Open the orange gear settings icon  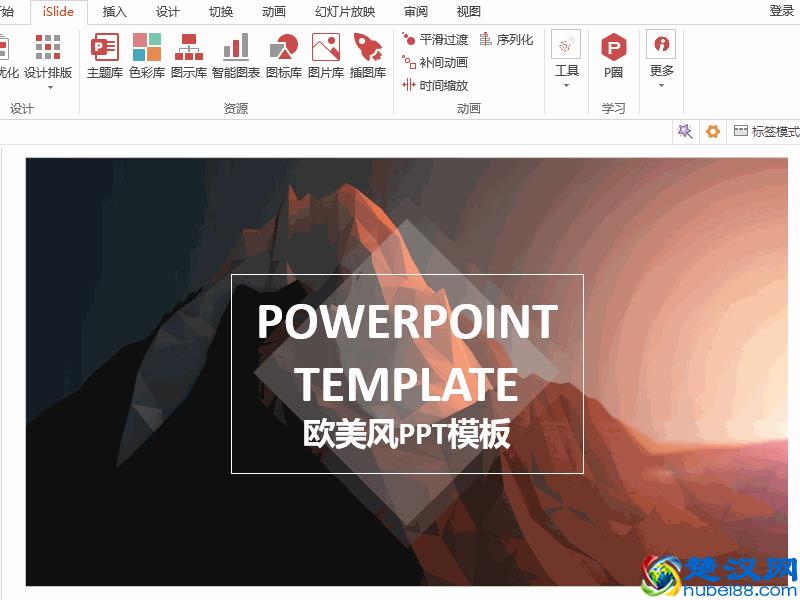click(712, 130)
